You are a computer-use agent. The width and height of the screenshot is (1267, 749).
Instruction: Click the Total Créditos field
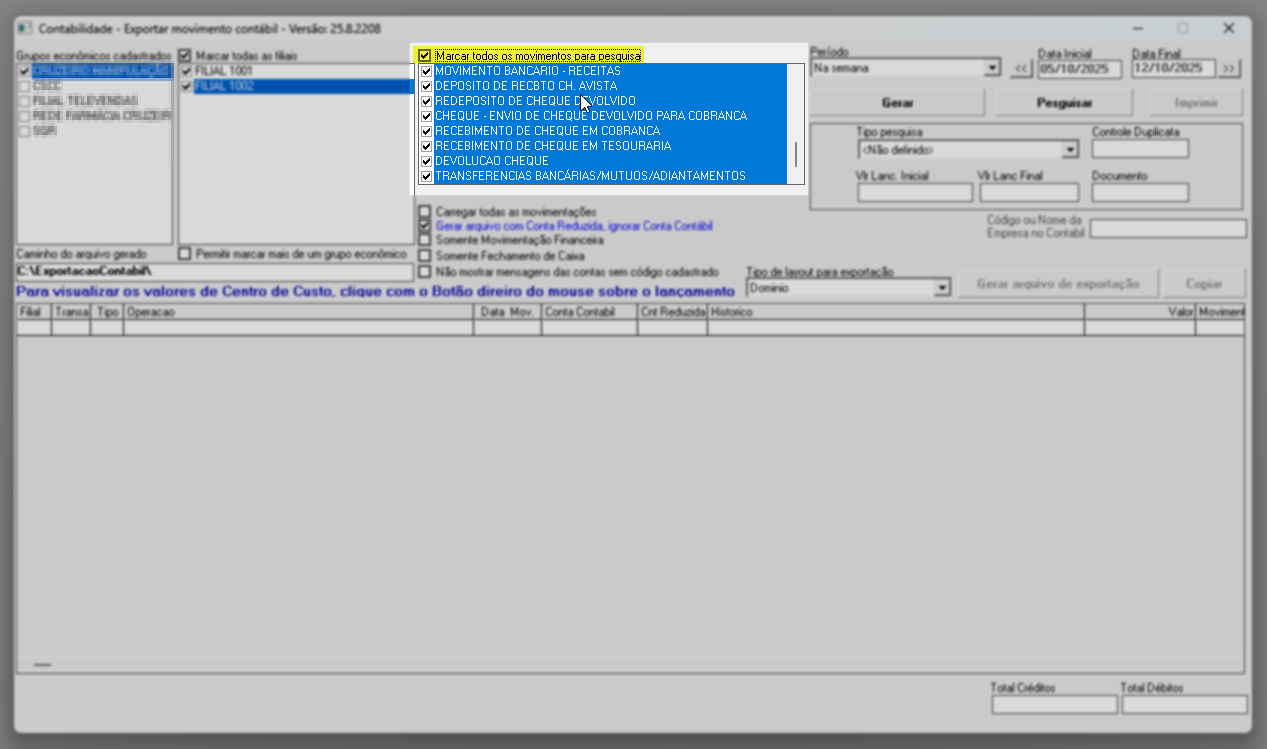[1054, 704]
